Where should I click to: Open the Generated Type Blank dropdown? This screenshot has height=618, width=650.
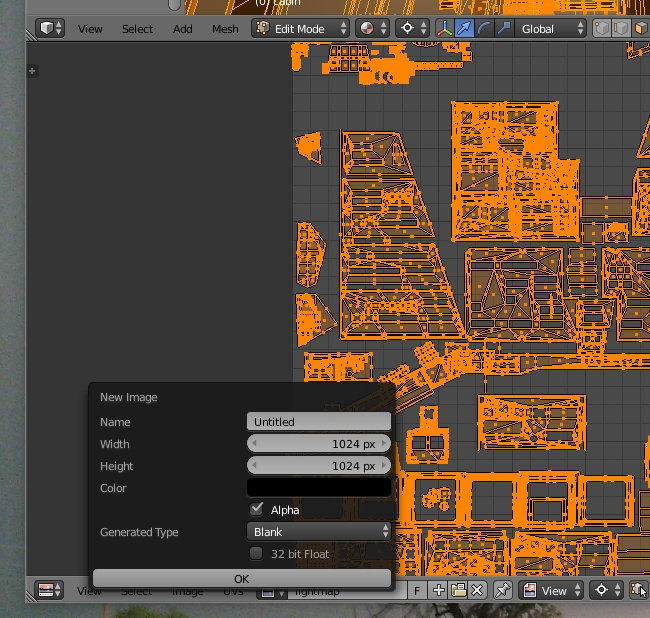(x=319, y=532)
